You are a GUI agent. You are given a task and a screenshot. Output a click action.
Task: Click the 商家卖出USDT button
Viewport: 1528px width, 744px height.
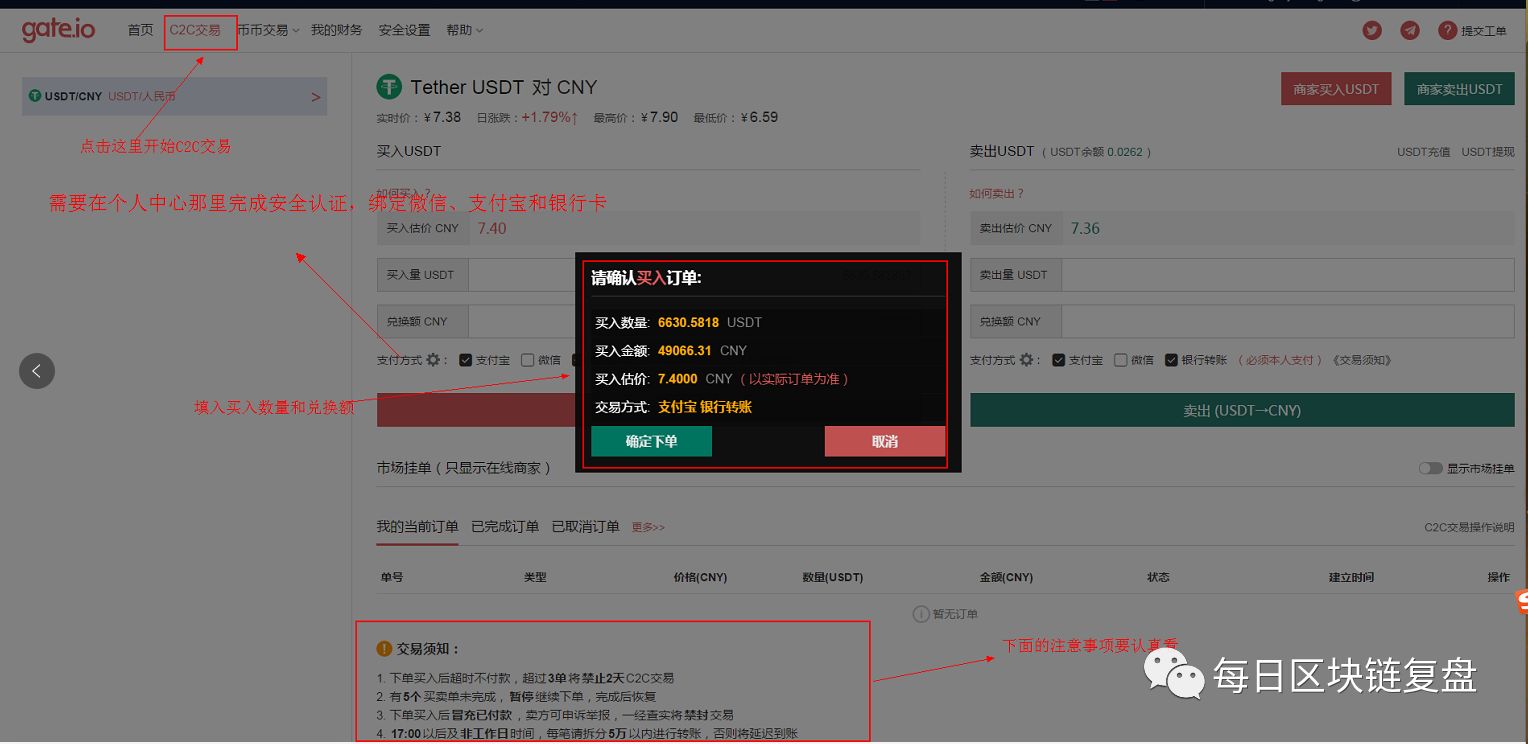point(1459,88)
